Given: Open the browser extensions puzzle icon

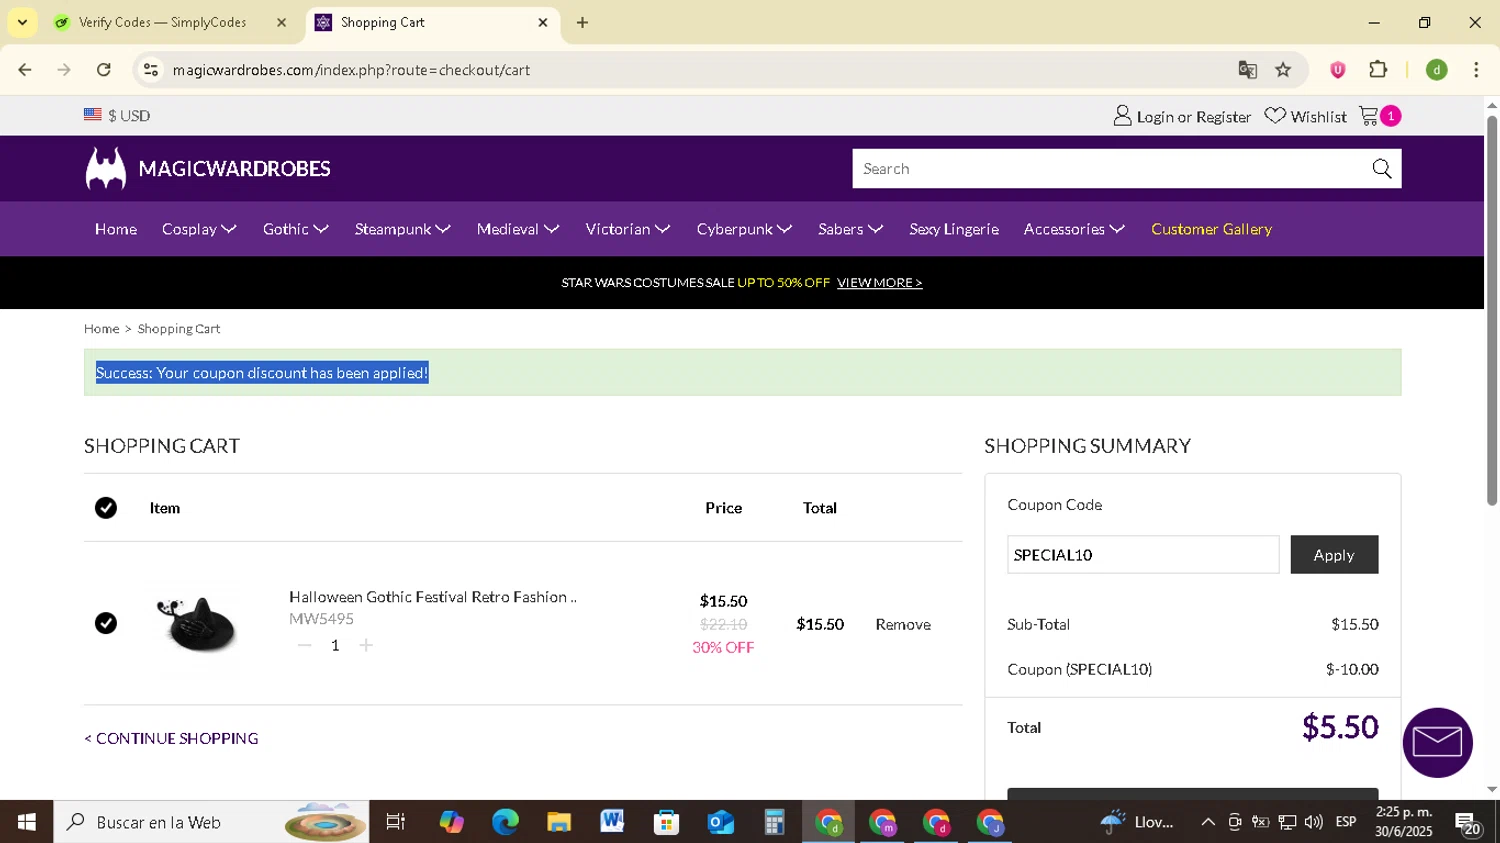Looking at the screenshot, I should coord(1378,70).
